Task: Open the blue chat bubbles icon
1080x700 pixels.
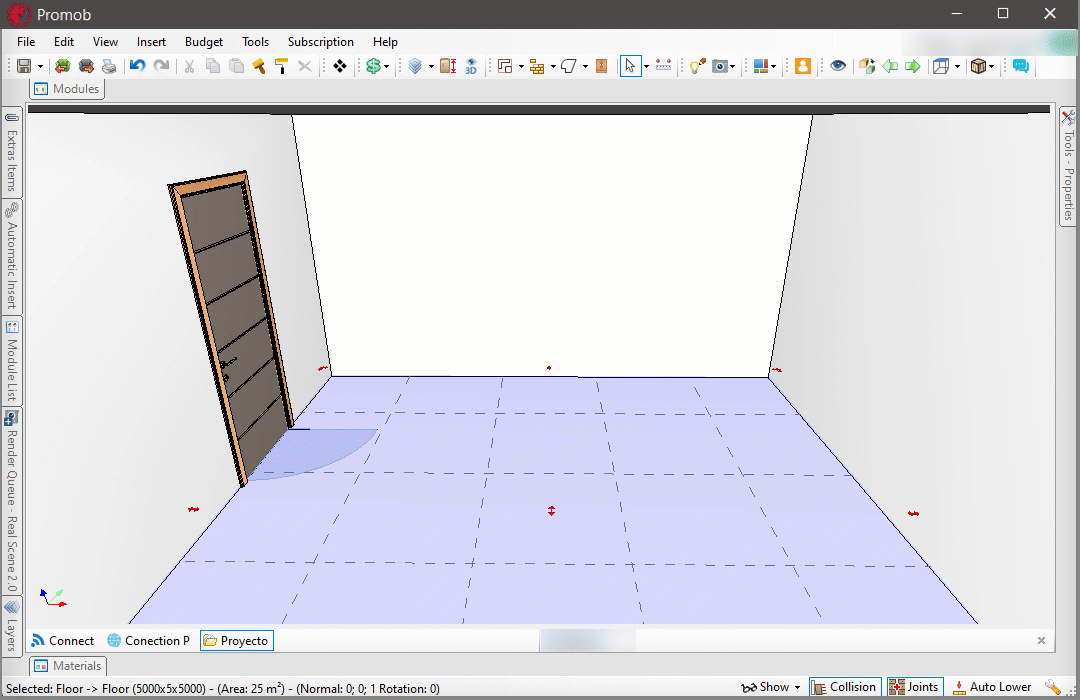Action: 1021,66
